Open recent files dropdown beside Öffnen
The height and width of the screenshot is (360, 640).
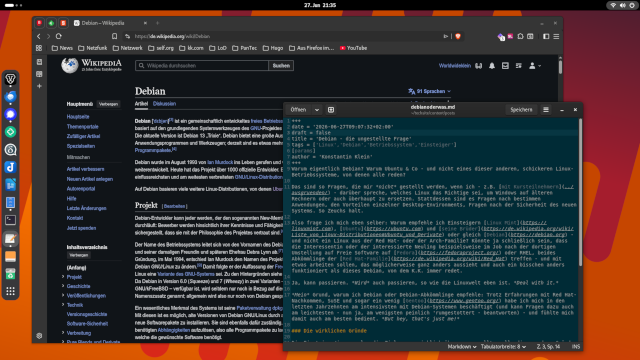[317, 110]
